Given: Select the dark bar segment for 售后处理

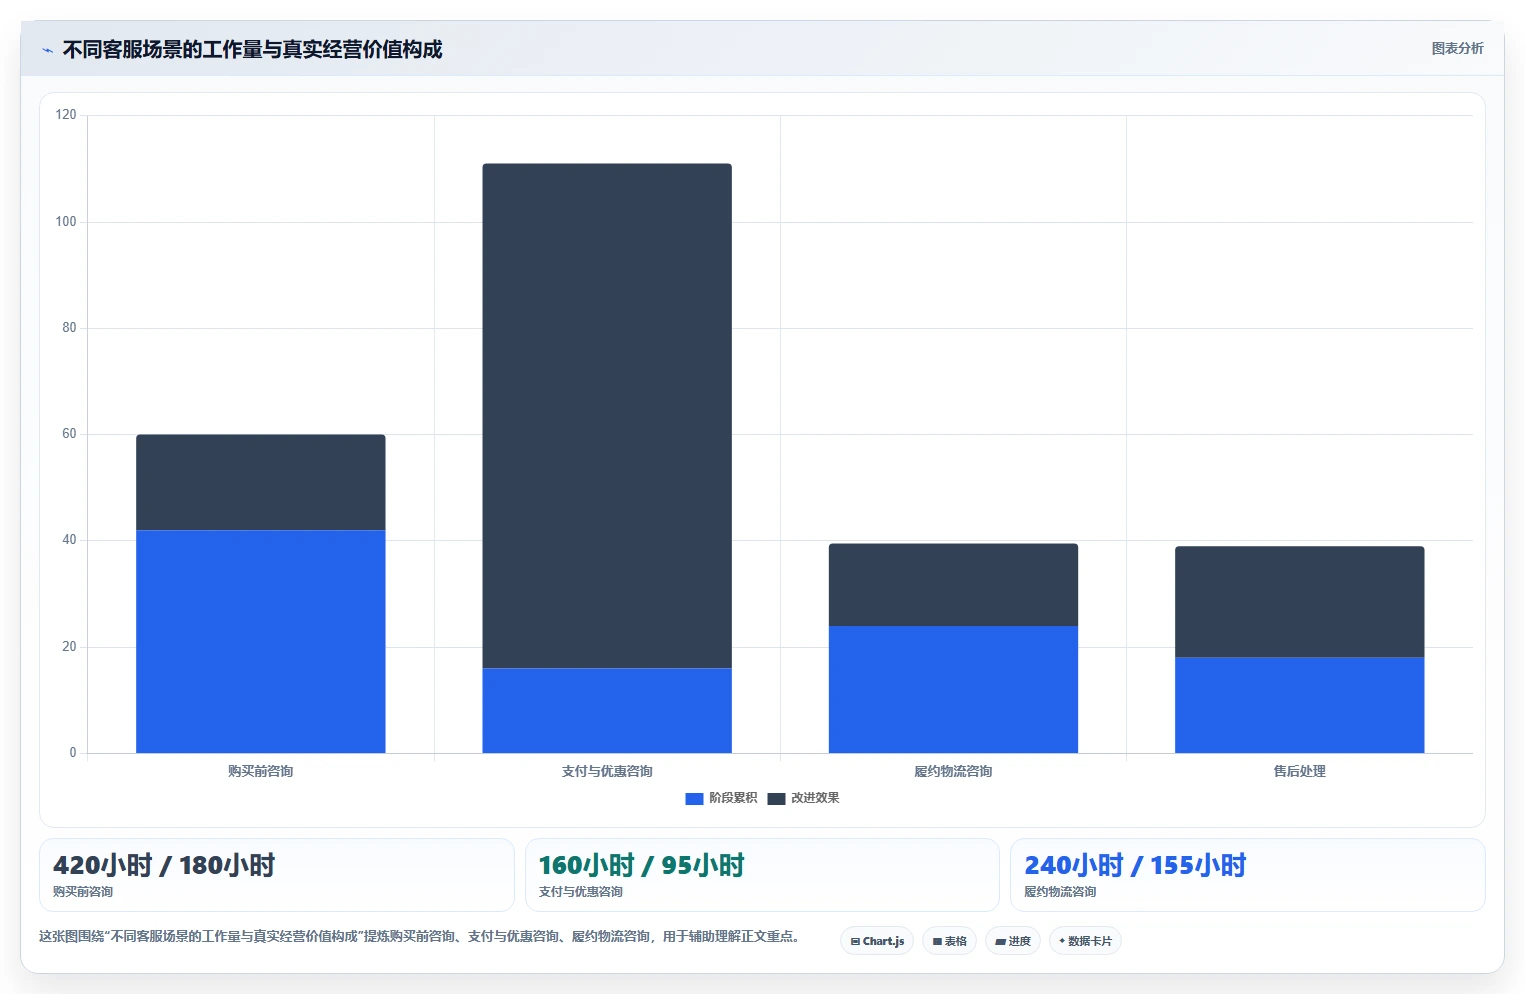Looking at the screenshot, I should (1299, 602).
